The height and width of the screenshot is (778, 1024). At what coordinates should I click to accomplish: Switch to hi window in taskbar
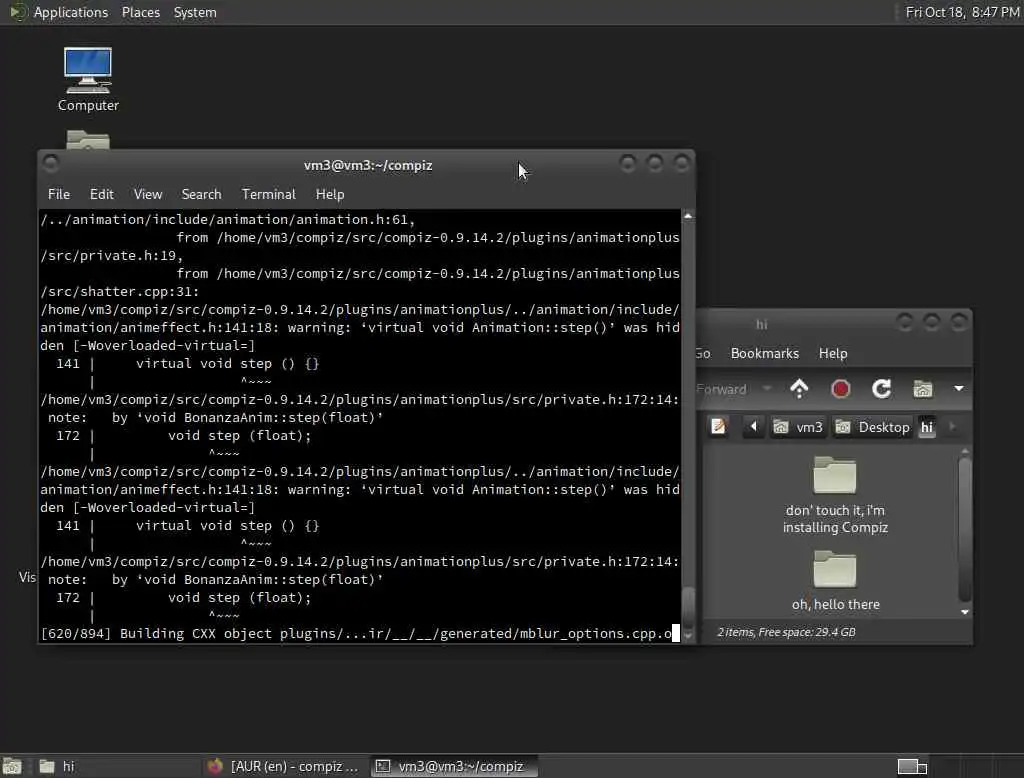point(118,766)
